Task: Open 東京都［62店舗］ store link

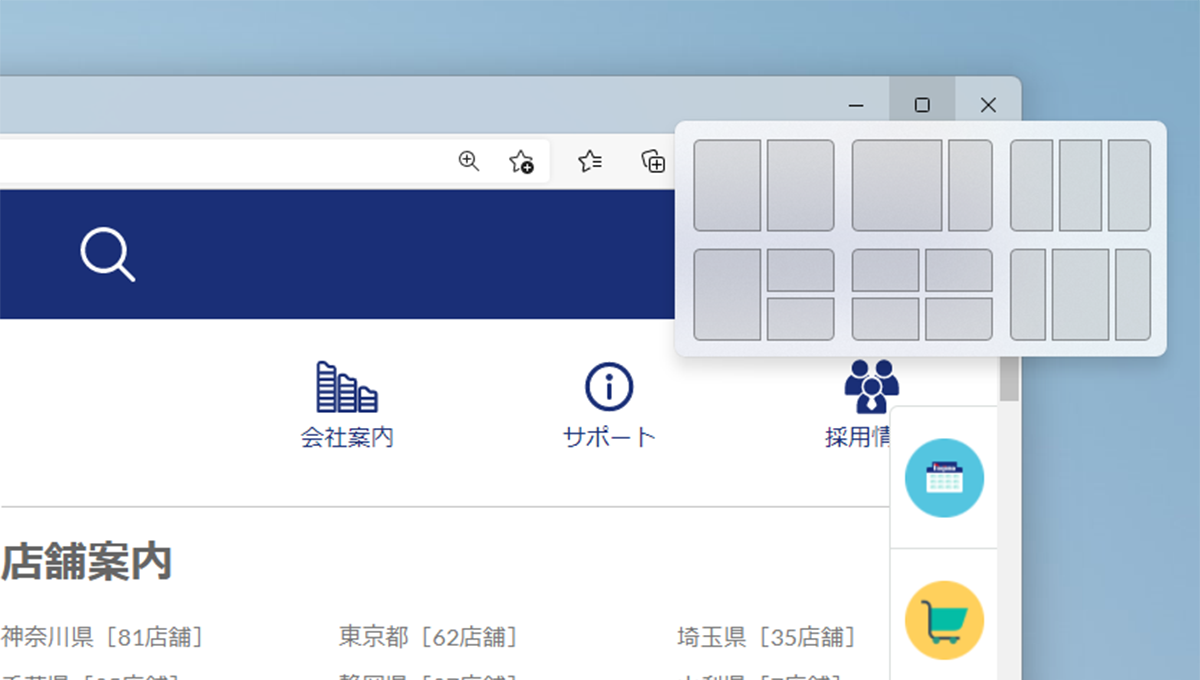Action: click(428, 636)
